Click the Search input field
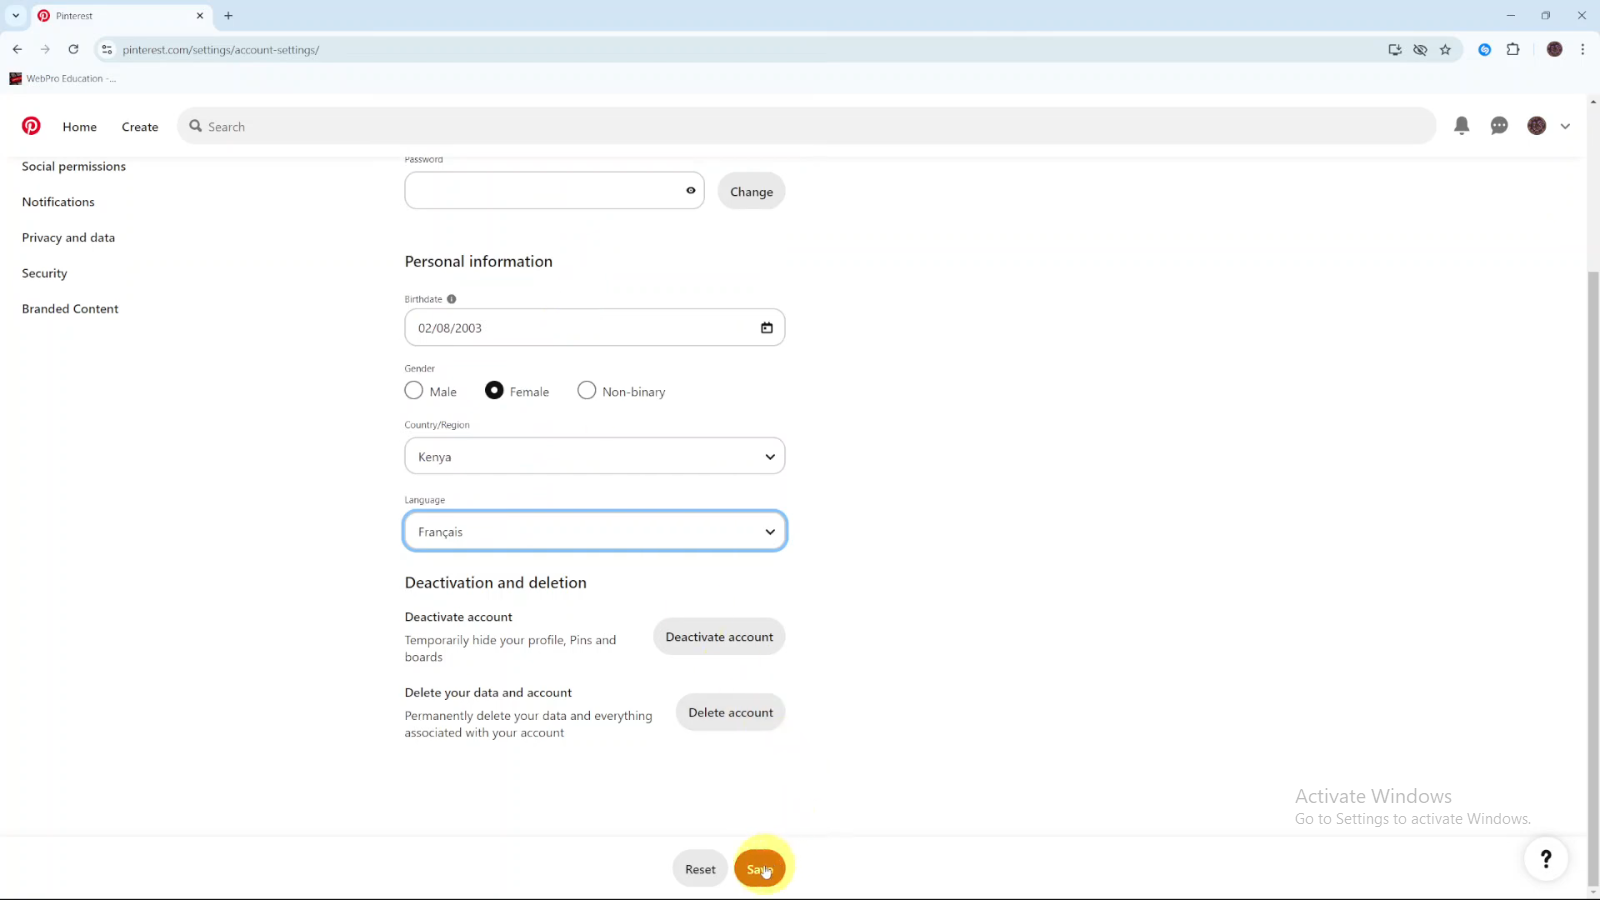Image resolution: width=1600 pixels, height=900 pixels. [x=806, y=126]
